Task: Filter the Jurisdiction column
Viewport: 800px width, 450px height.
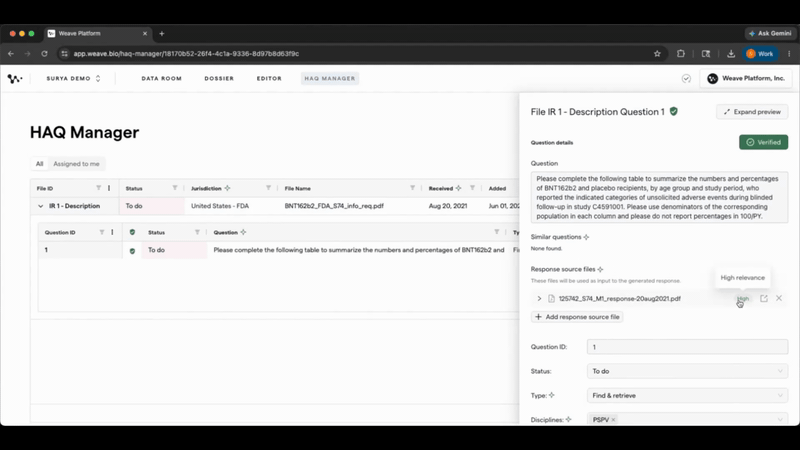Action: pos(268,188)
